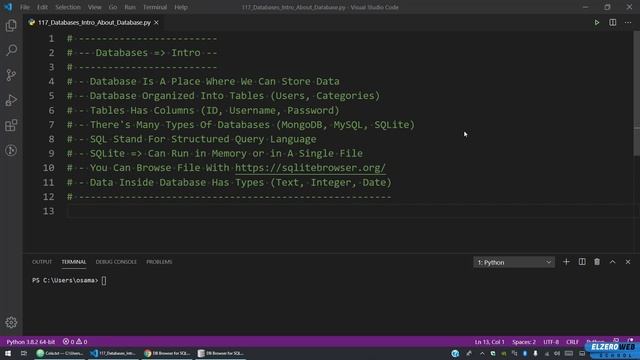The height and width of the screenshot is (360, 640).
Task: Open the PROBLEMS panel tab
Action: pyautogui.click(x=159, y=262)
